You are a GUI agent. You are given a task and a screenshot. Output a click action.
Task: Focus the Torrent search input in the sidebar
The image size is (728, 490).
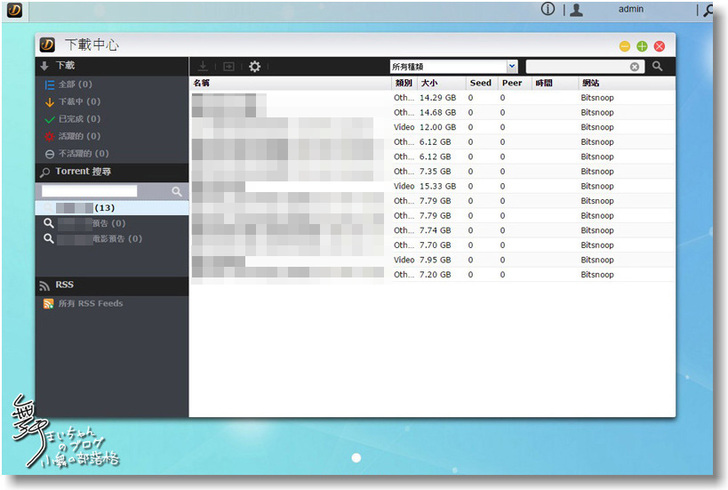pyautogui.click(x=90, y=191)
